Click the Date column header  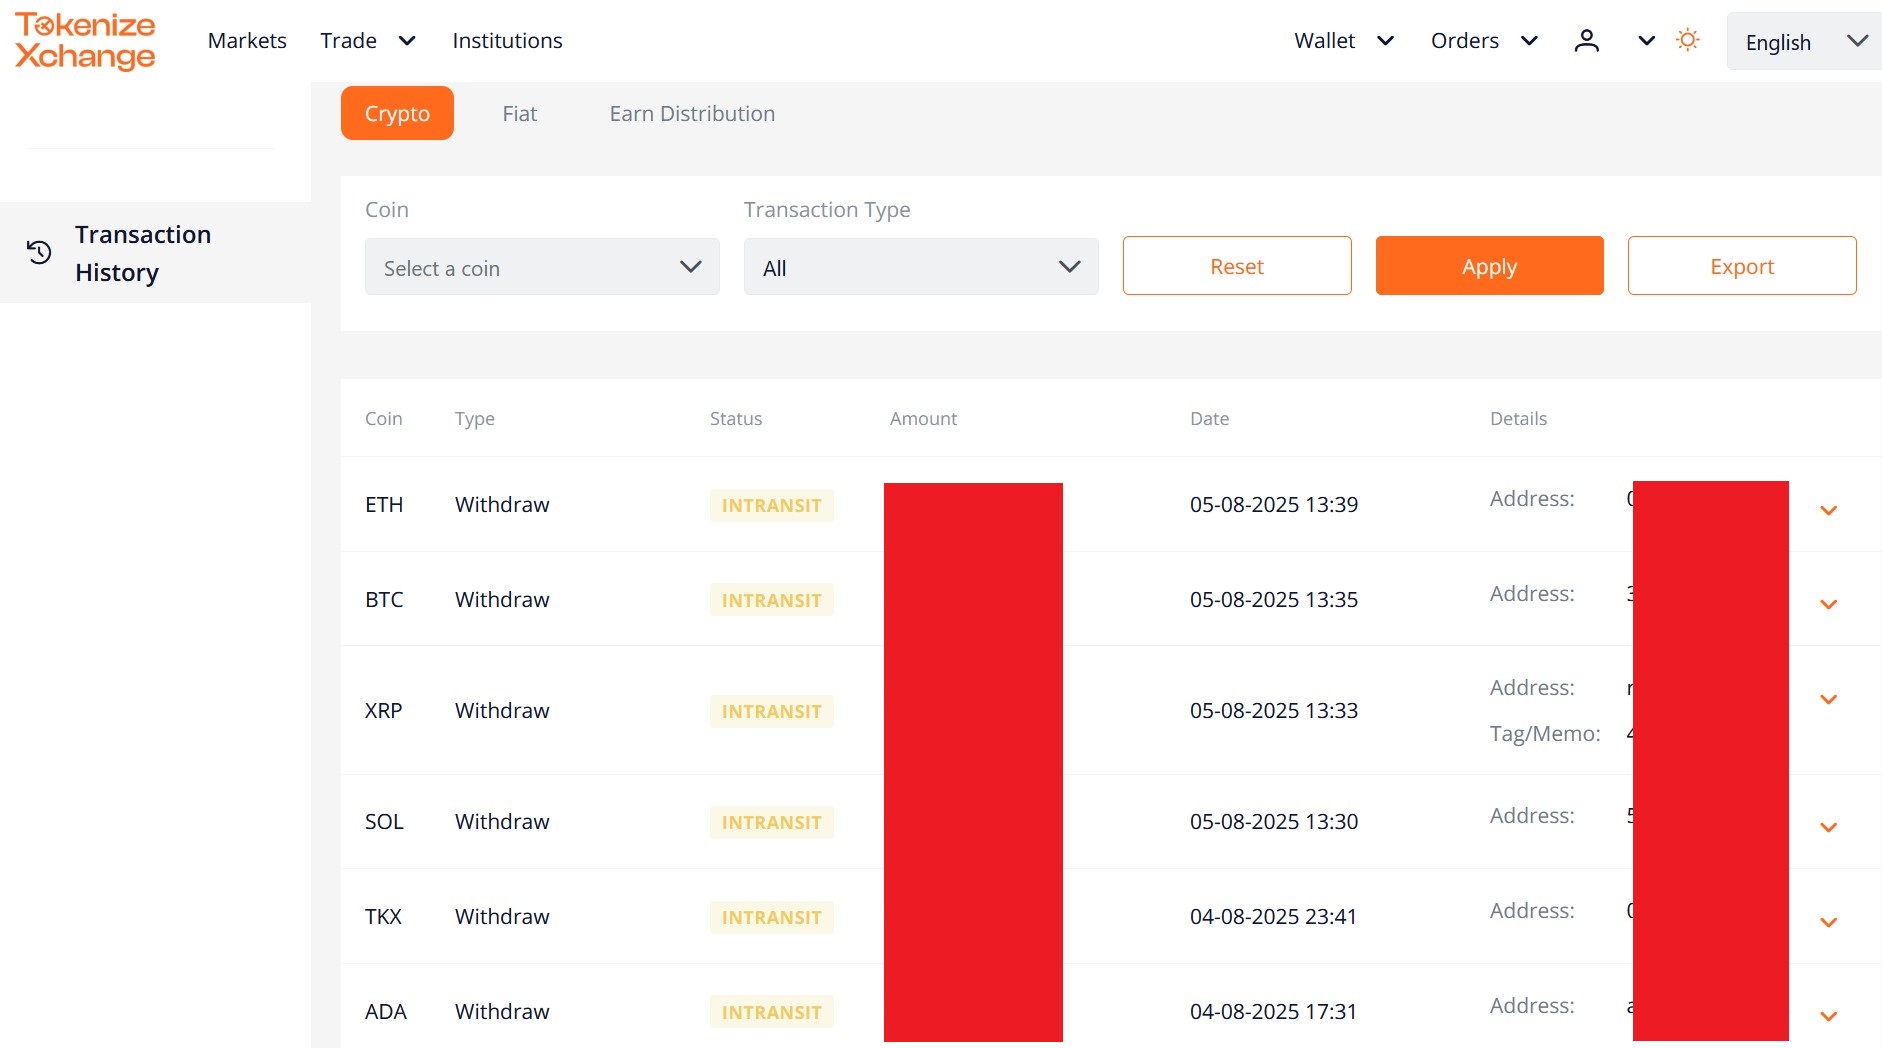click(x=1209, y=419)
